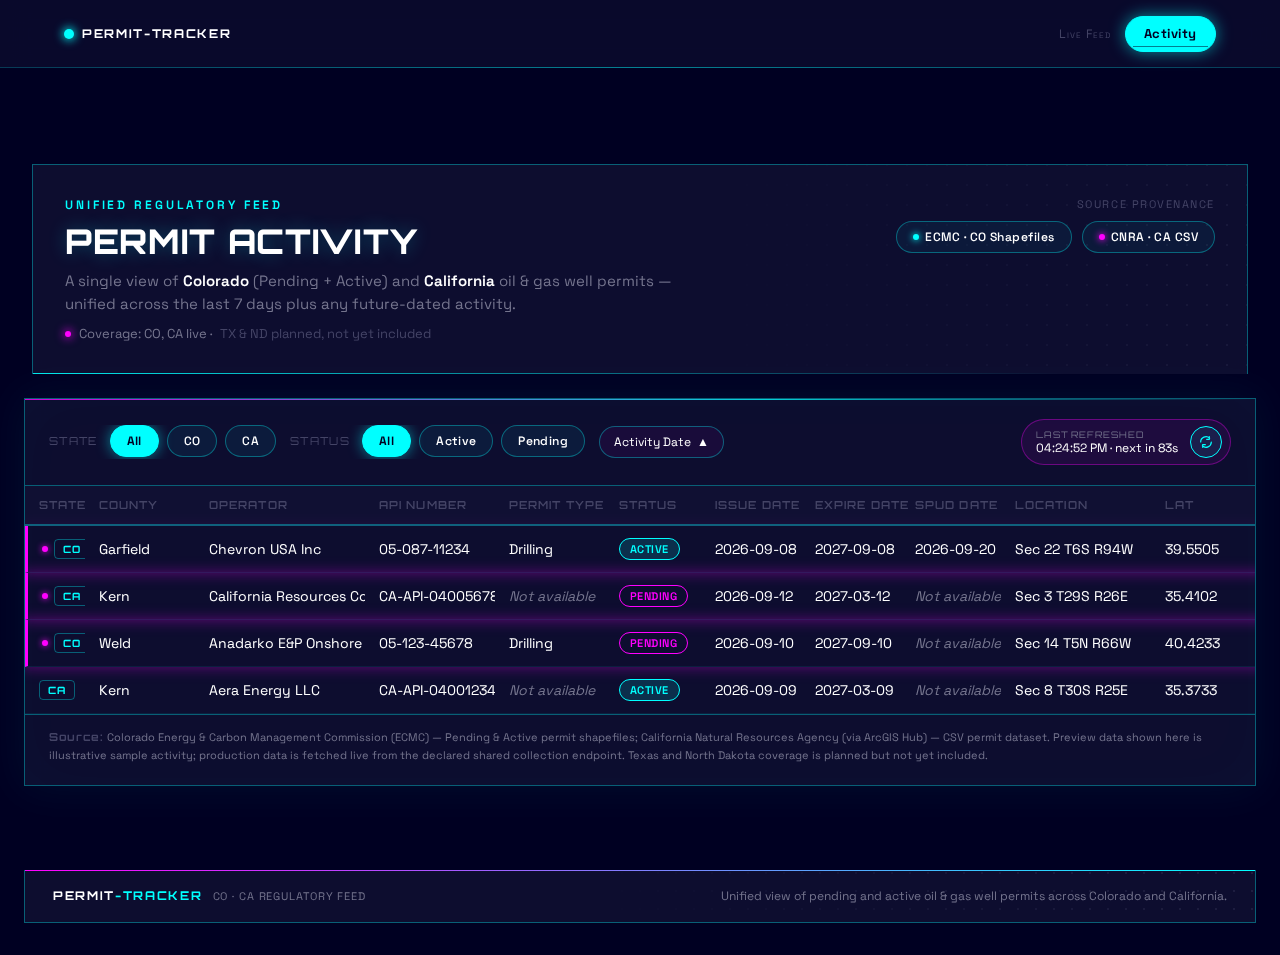Click the PERMIT-TRACKER logo in header
1280x955 pixels.
pyautogui.click(x=146, y=34)
